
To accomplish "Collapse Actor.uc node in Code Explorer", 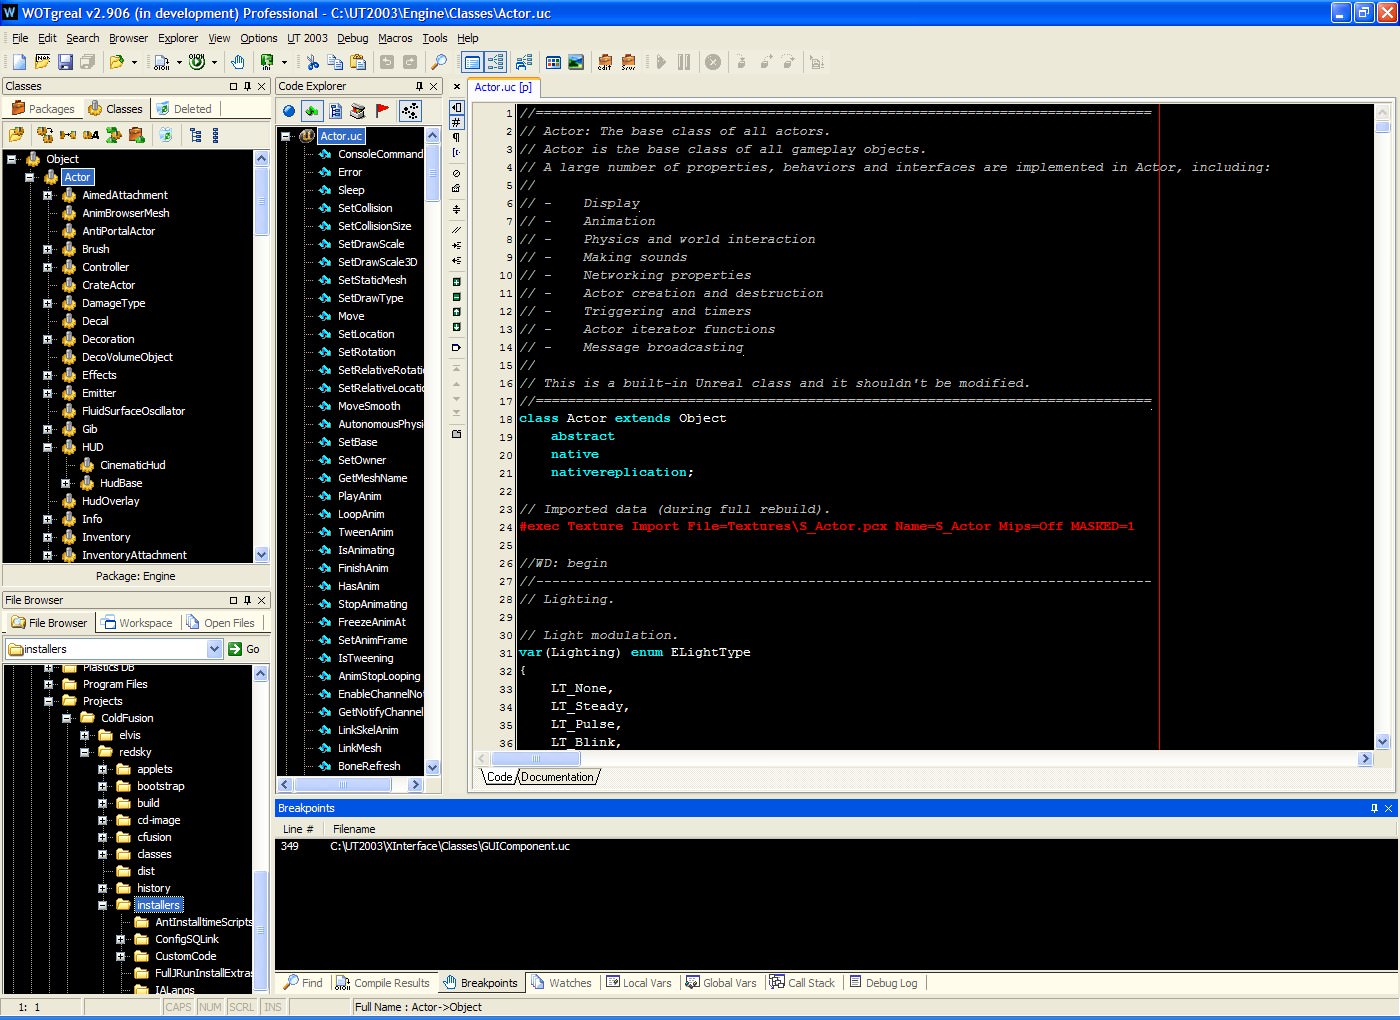I will click(x=285, y=136).
